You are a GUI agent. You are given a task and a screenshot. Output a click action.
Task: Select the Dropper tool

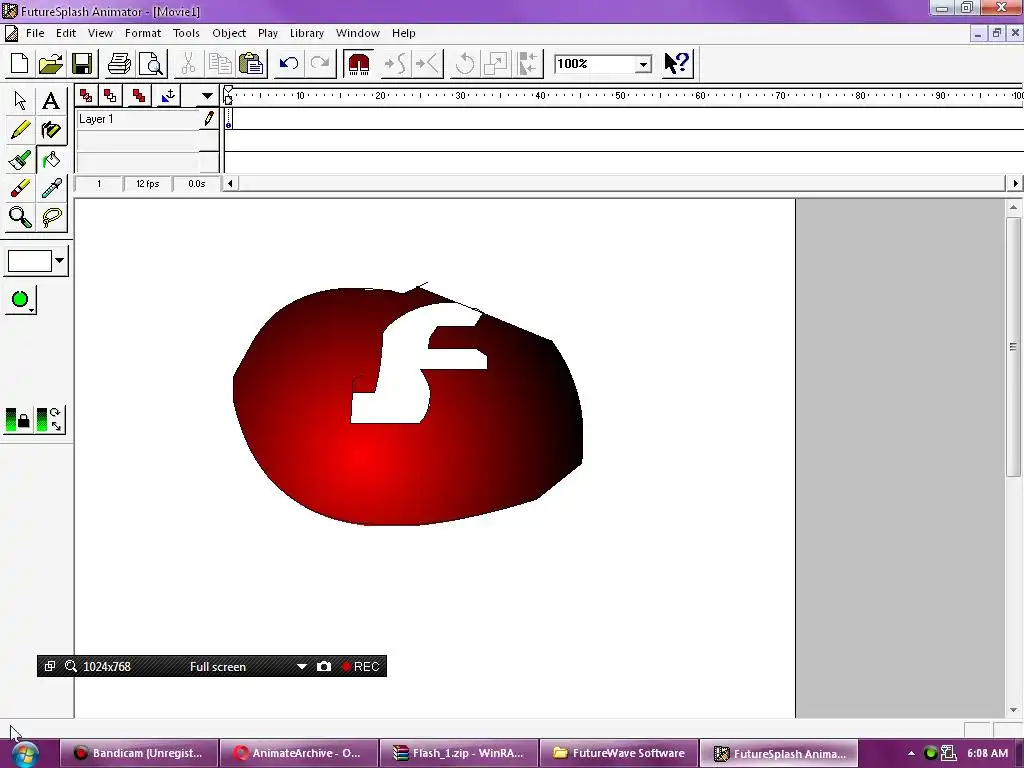pos(51,188)
